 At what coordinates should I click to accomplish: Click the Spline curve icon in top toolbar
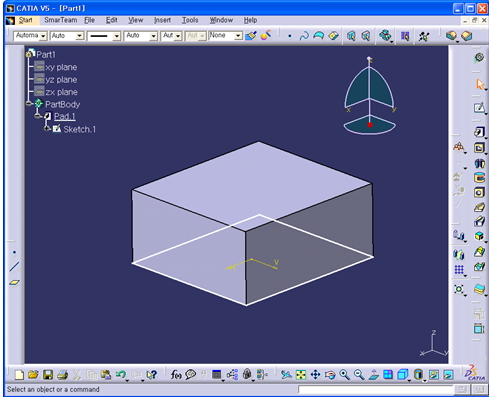[x=304, y=36]
